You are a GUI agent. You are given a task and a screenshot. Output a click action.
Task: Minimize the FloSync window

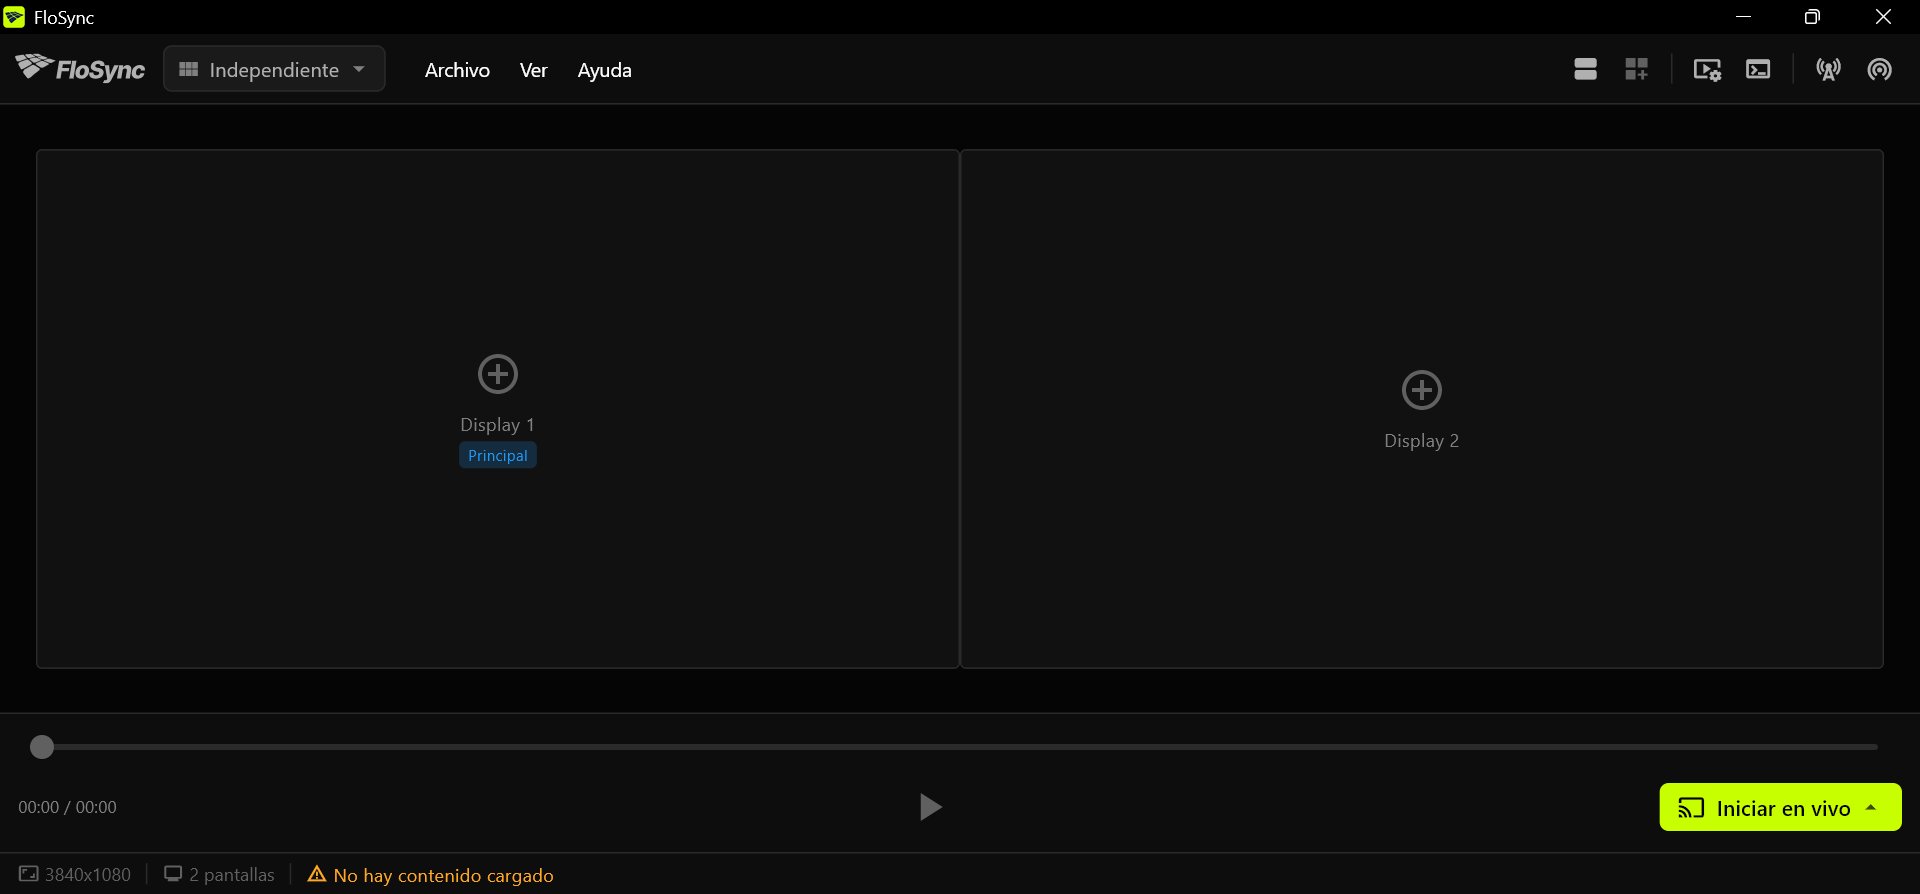coord(1743,17)
